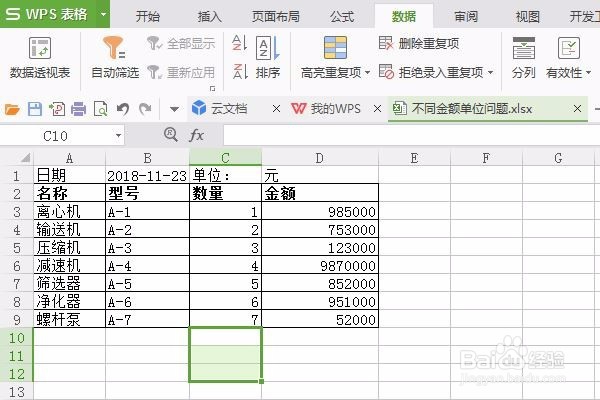Switch to the 审阅 tab

tap(466, 16)
